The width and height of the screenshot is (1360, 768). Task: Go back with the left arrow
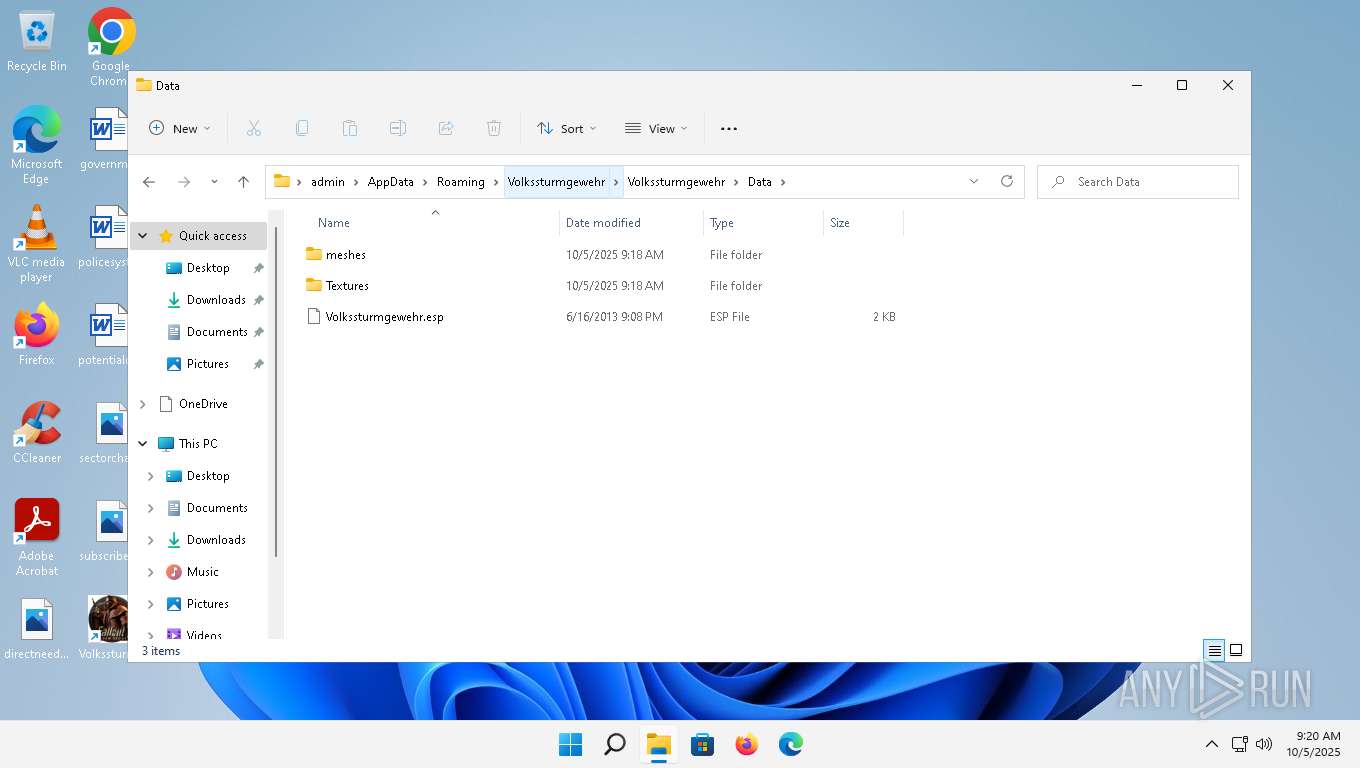tap(149, 182)
